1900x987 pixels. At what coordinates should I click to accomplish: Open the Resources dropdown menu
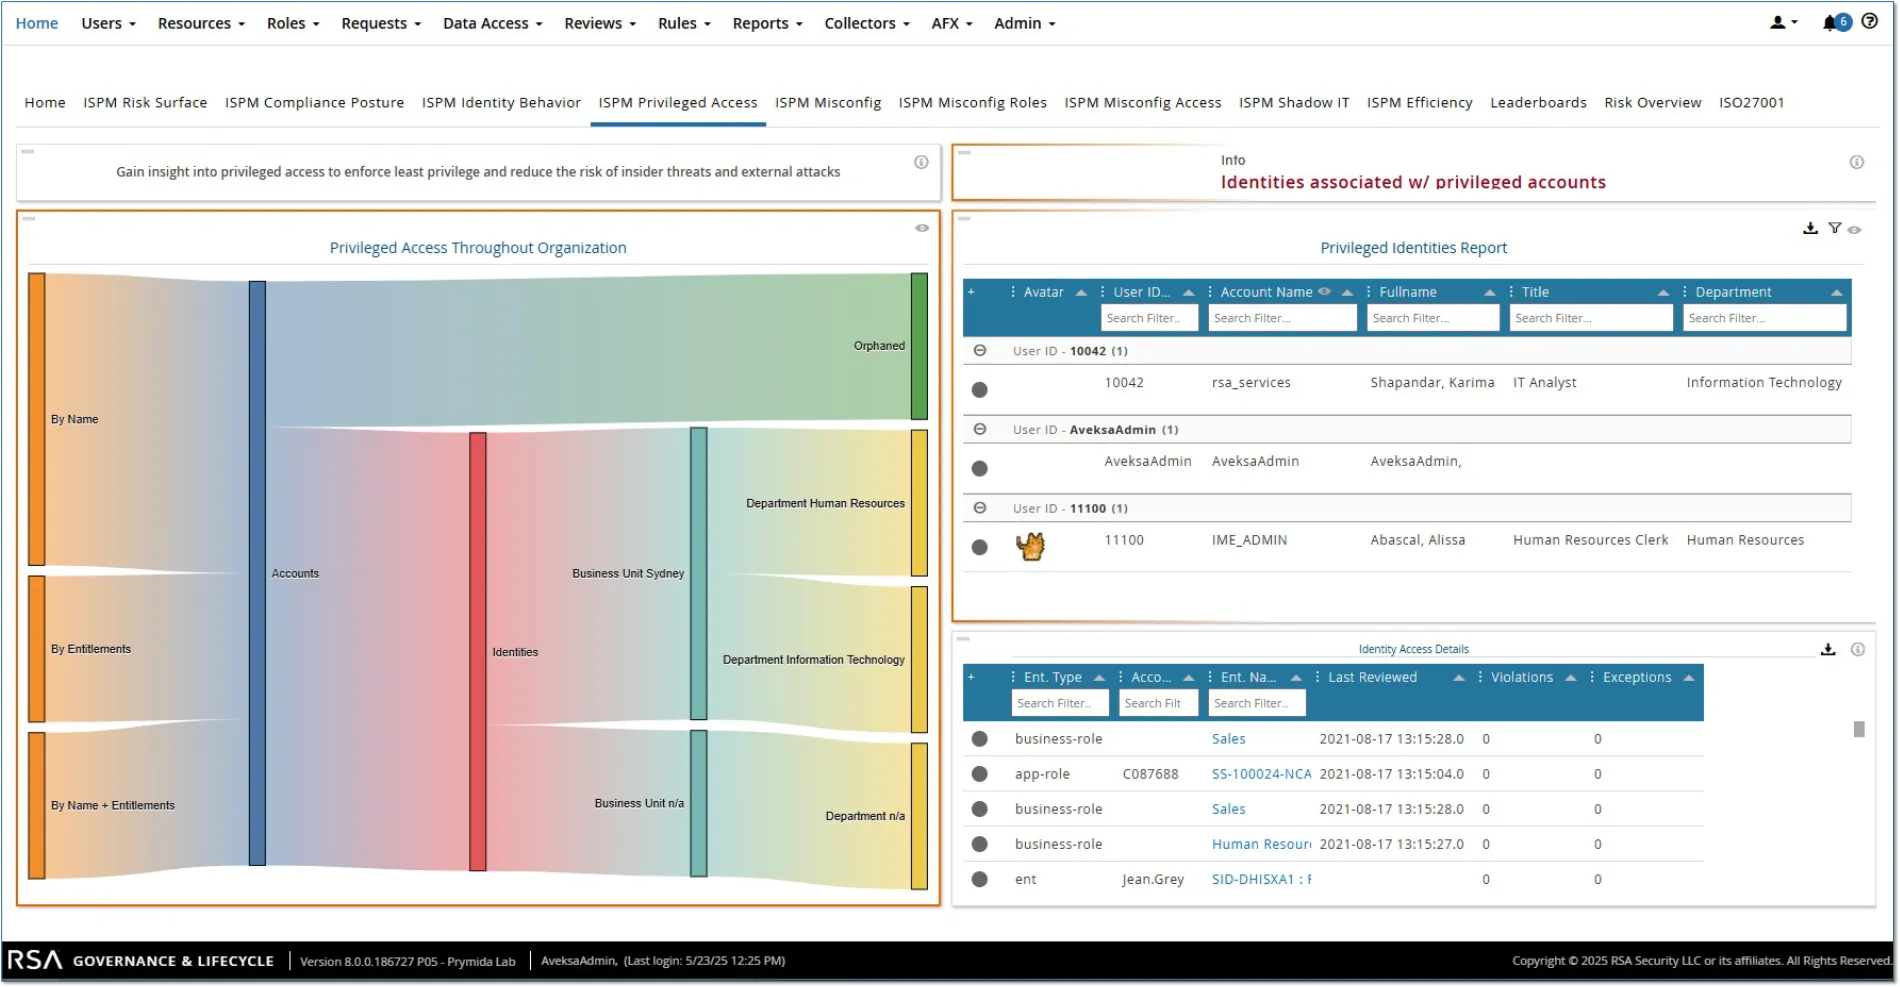201,23
